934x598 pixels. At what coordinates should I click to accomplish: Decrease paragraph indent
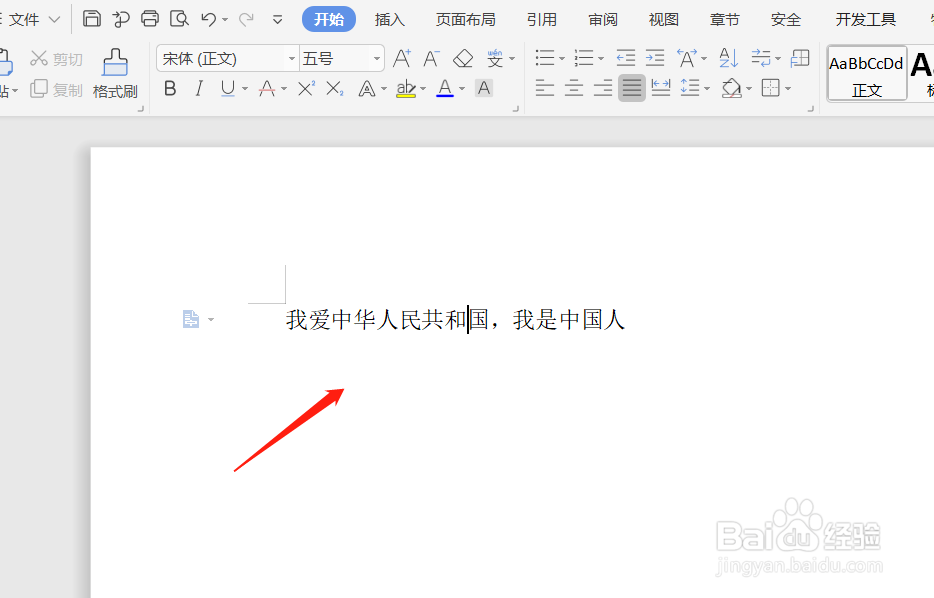coord(625,58)
